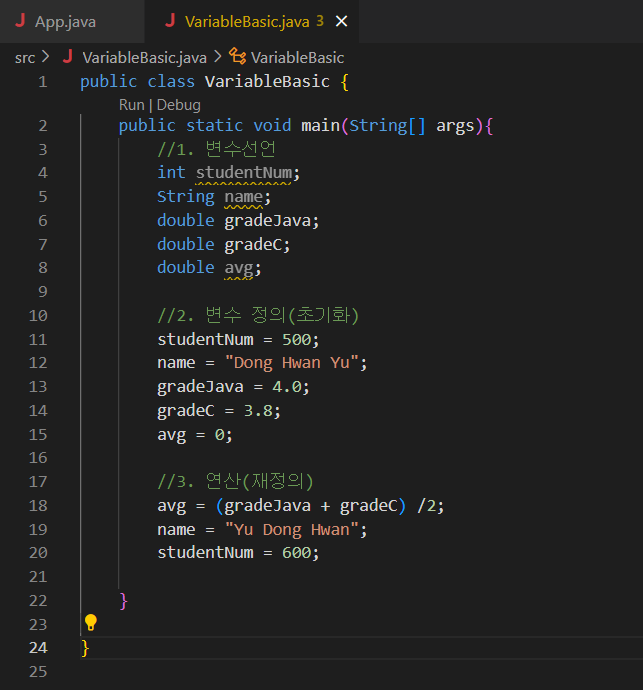
Task: Click 'gradeJava' declaration on line 6
Action: (268, 220)
